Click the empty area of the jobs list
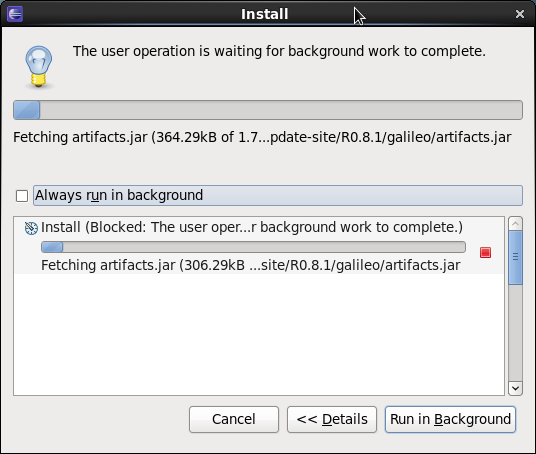536x454 pixels. tap(259, 334)
